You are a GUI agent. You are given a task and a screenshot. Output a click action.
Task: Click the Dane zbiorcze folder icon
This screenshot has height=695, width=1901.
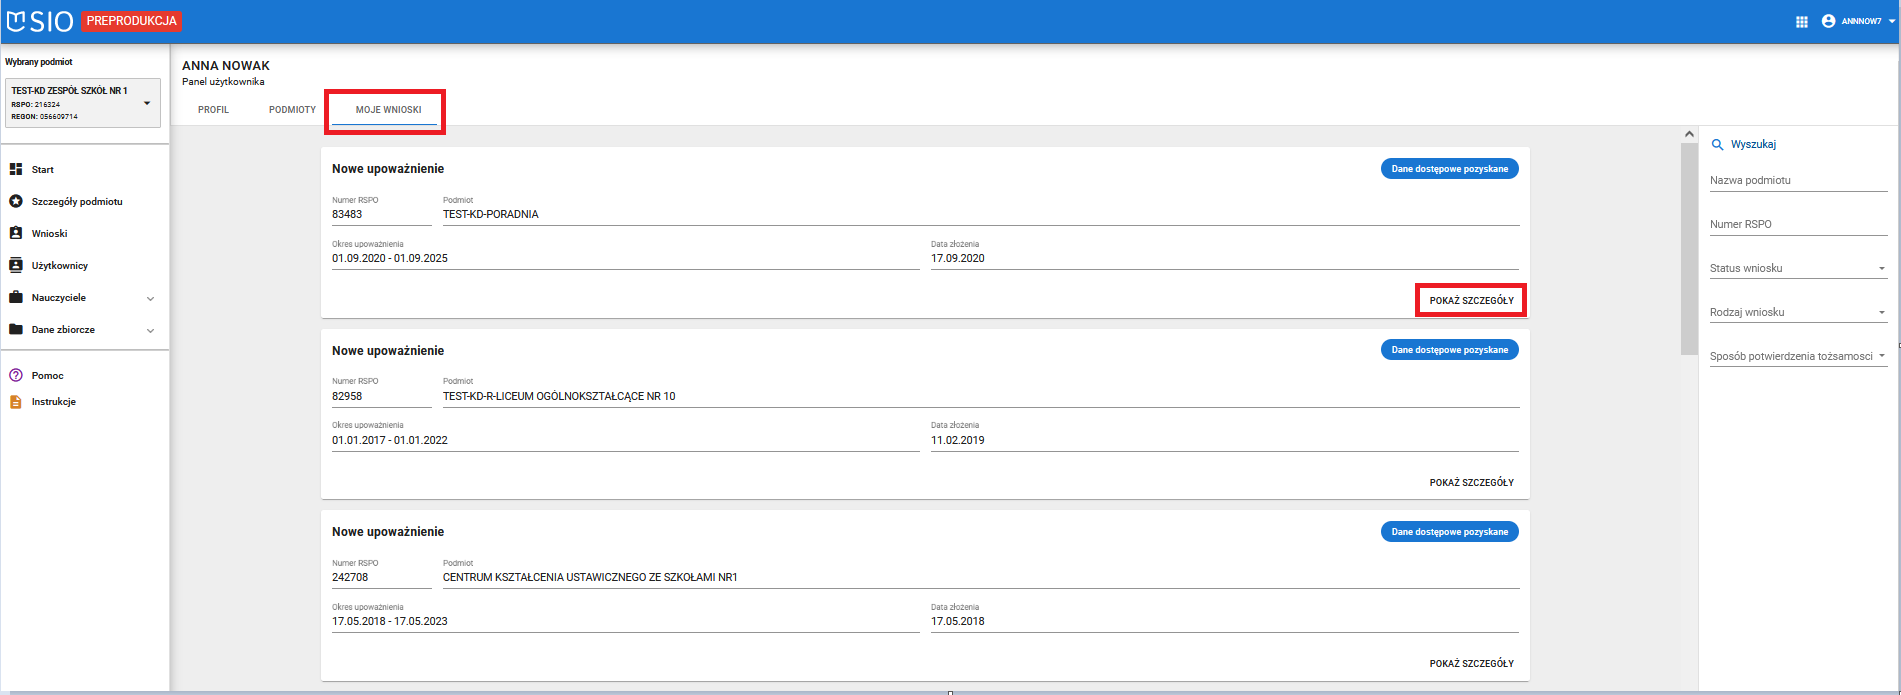pos(16,329)
